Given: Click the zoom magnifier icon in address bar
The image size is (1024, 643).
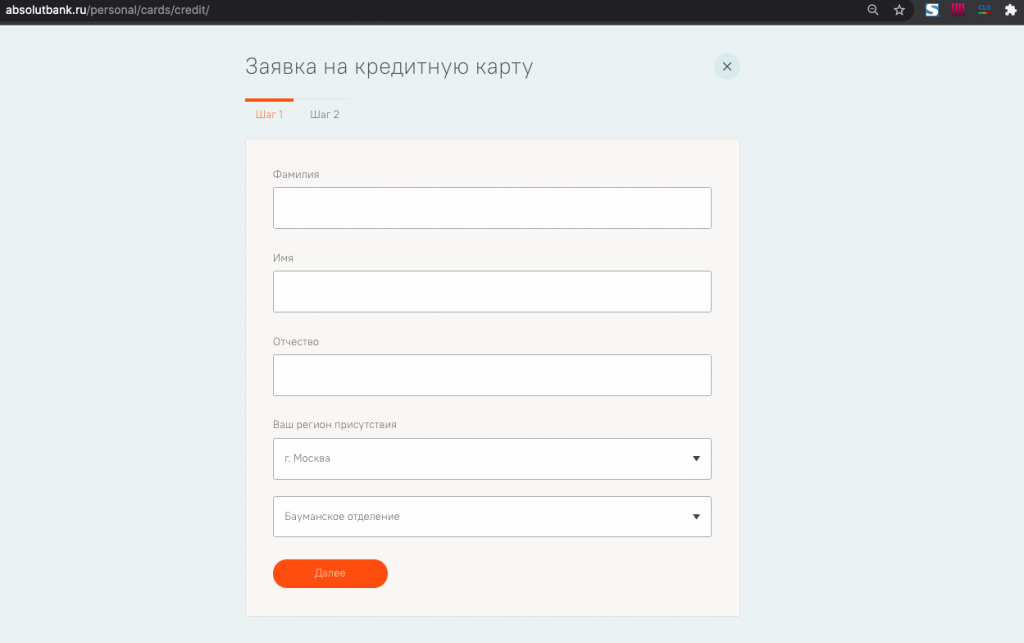Looking at the screenshot, I should click(x=873, y=10).
